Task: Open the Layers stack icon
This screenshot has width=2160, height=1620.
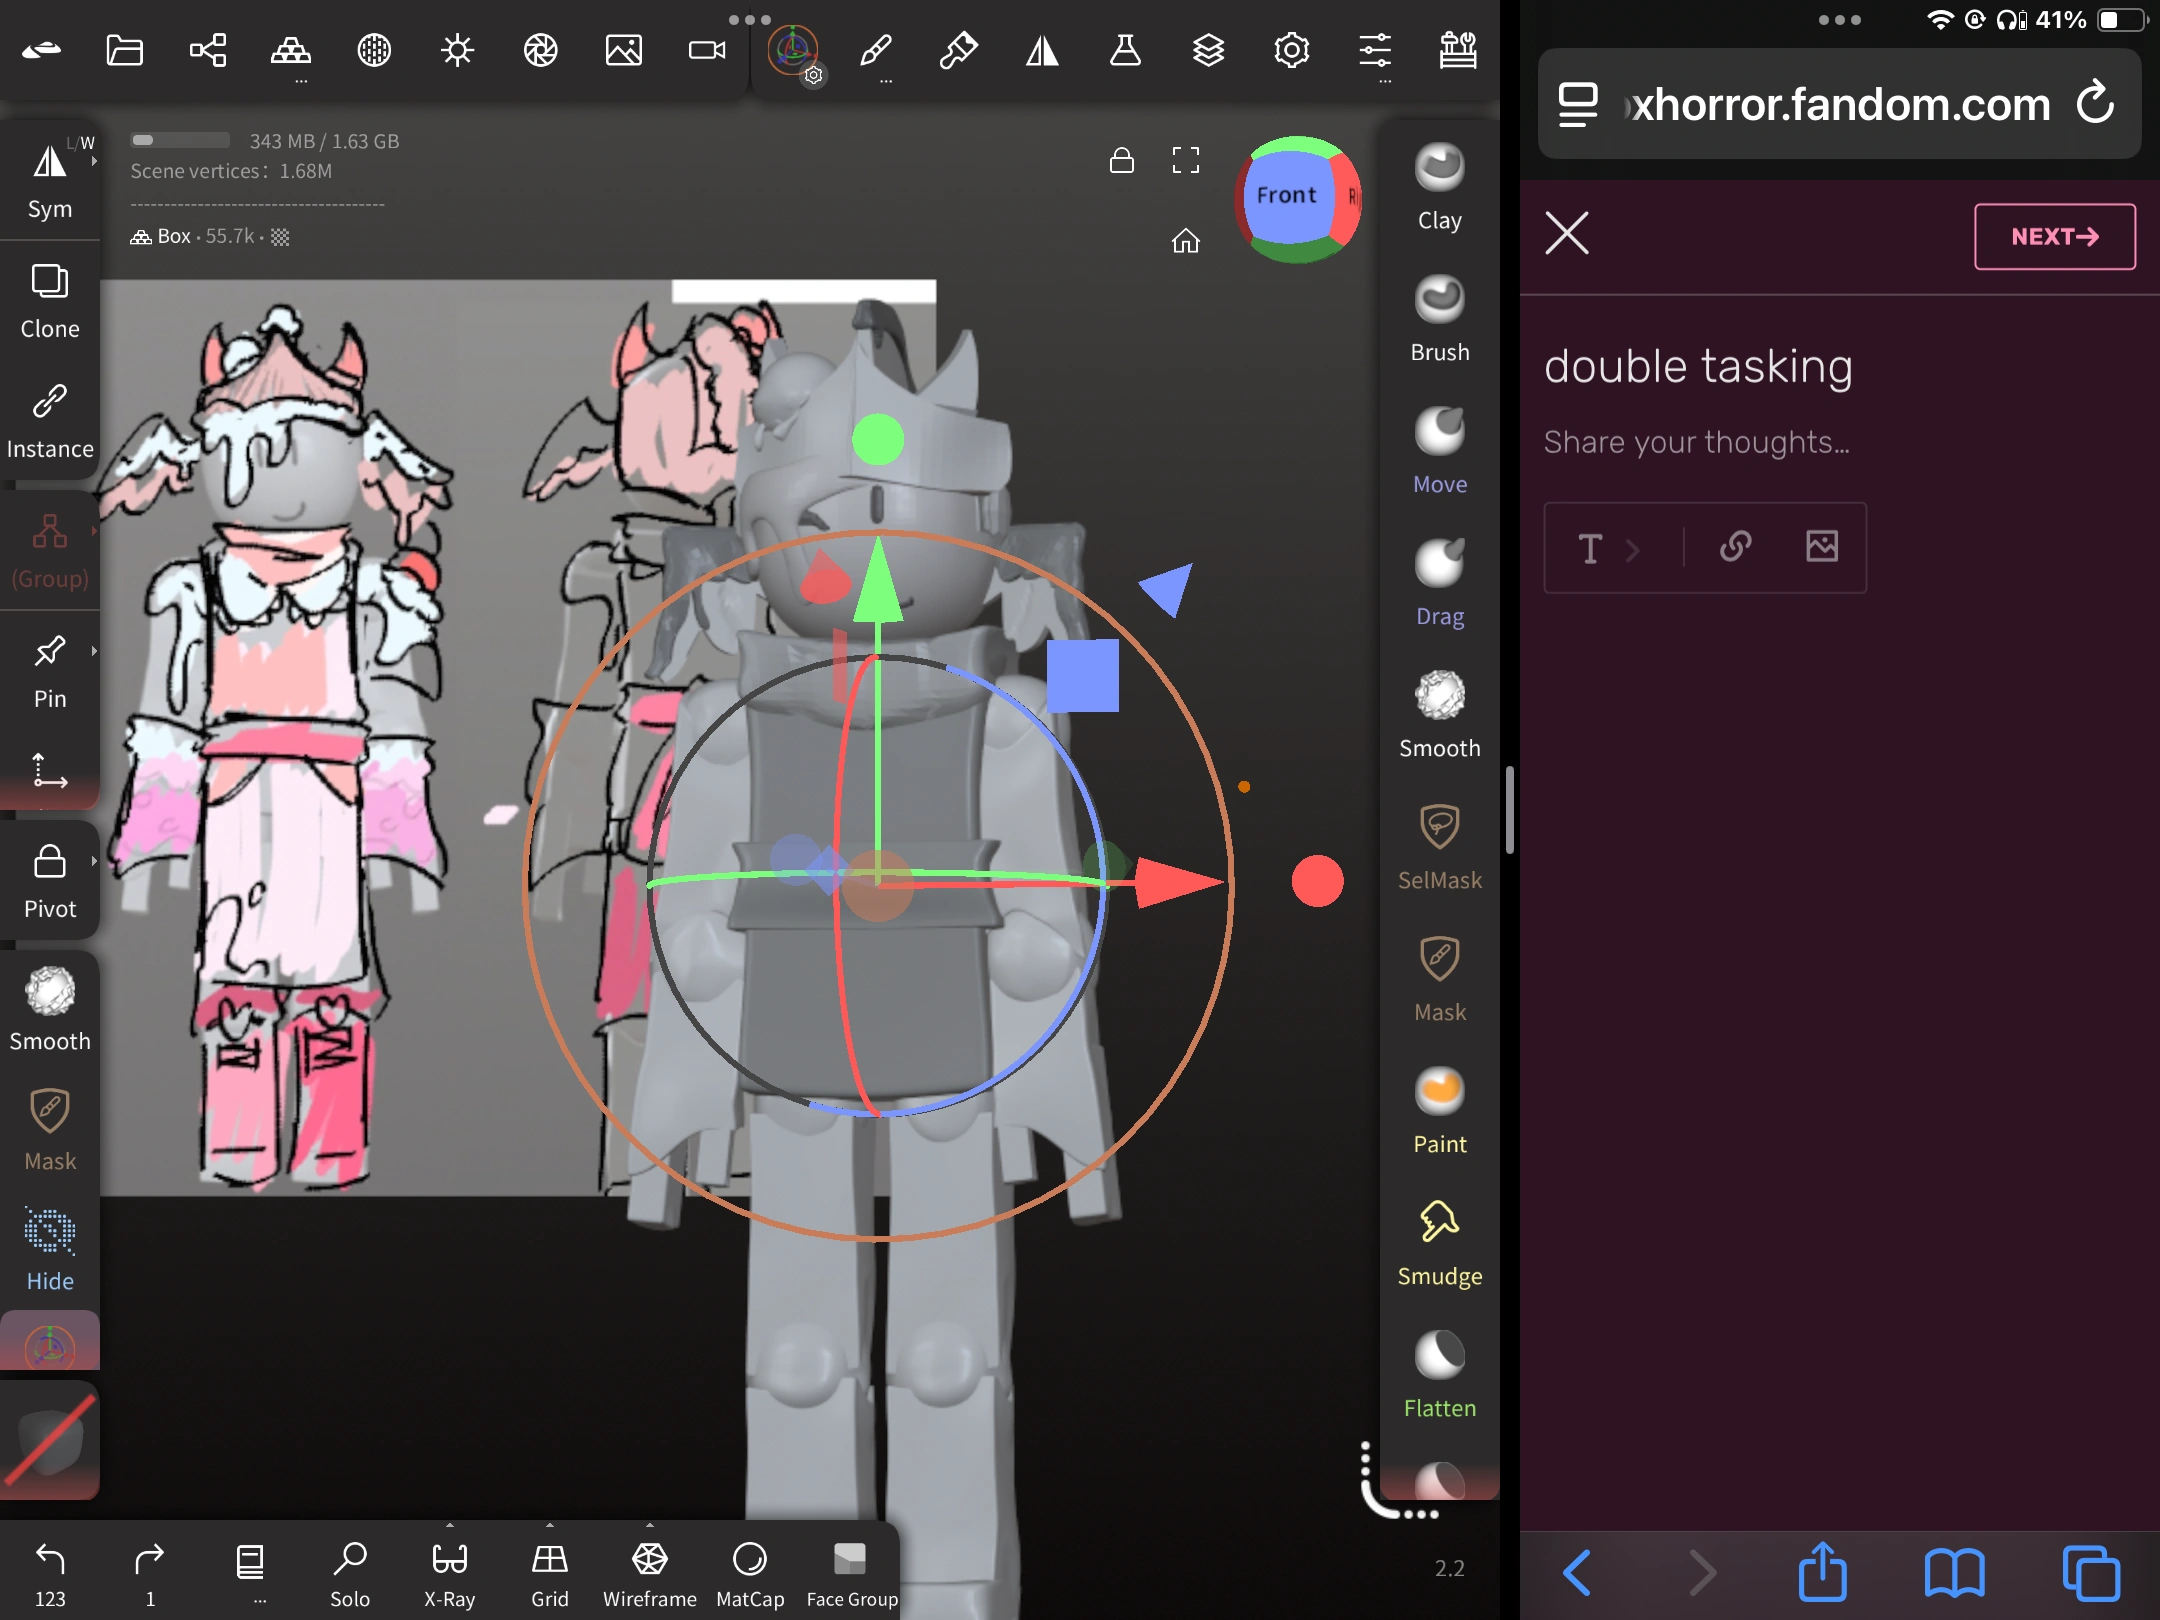Action: pyautogui.click(x=1208, y=50)
